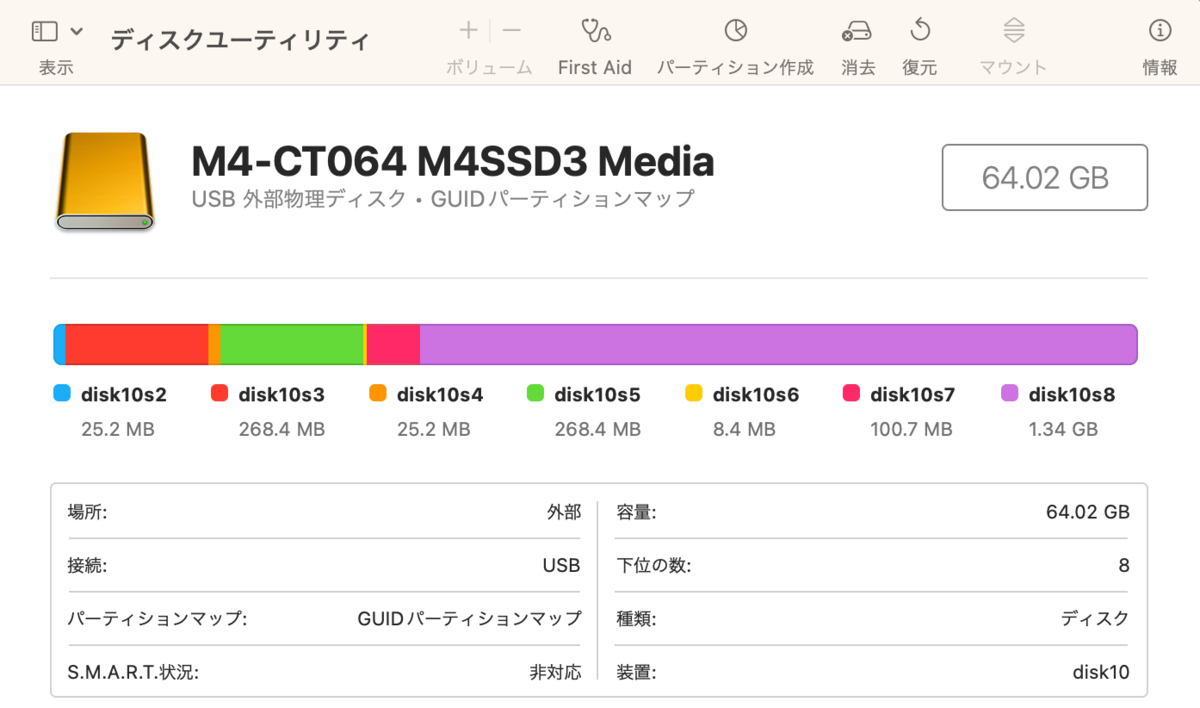
Task: Click the blue disk10s2 legend swatch
Action: [x=61, y=393]
